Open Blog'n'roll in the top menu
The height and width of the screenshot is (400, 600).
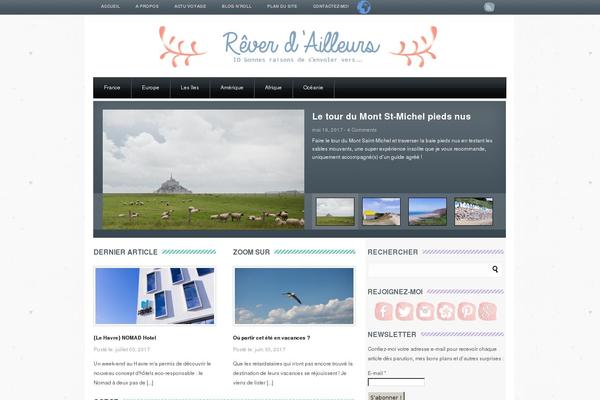click(236, 7)
